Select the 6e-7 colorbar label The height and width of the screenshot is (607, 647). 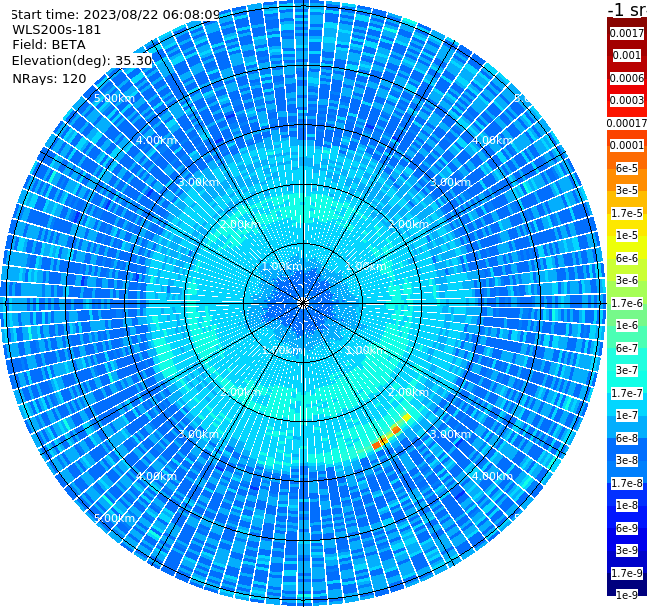click(x=626, y=348)
